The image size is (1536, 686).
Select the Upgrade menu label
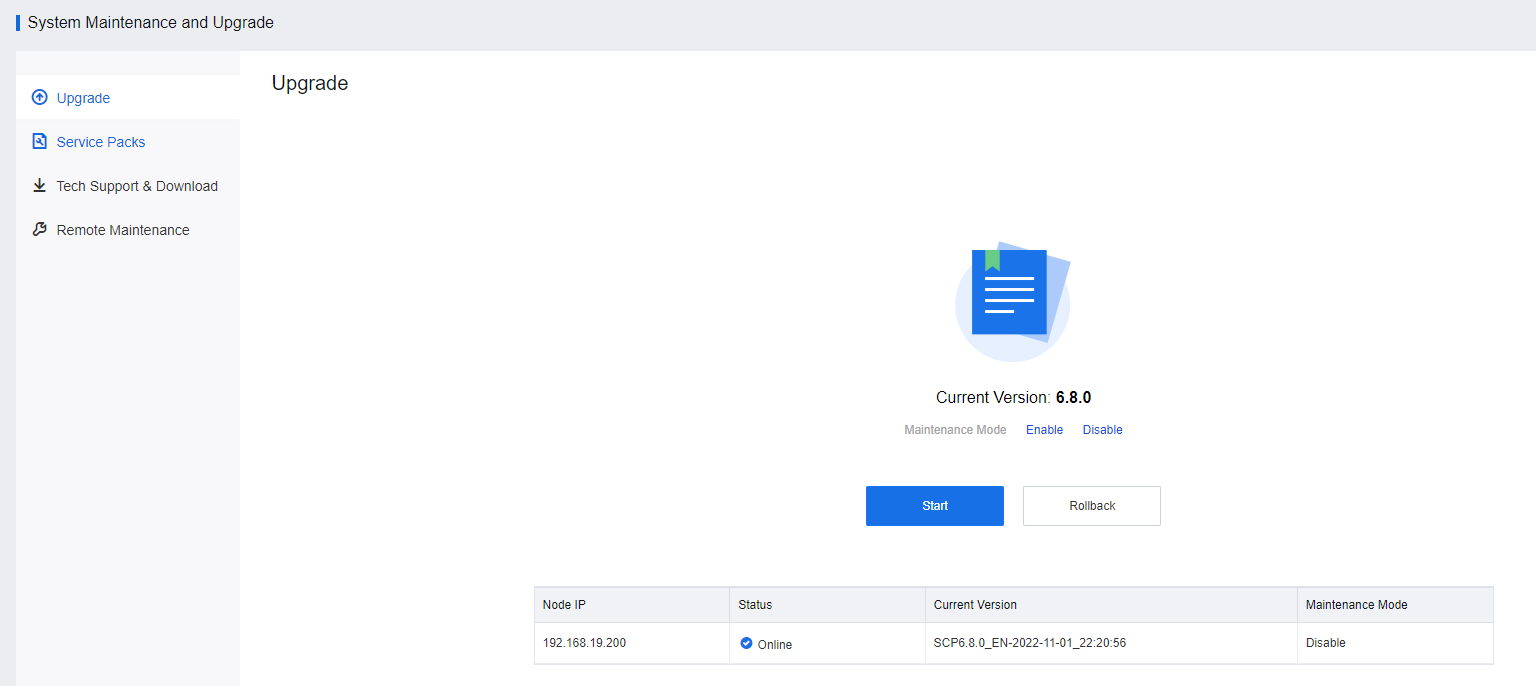83,98
